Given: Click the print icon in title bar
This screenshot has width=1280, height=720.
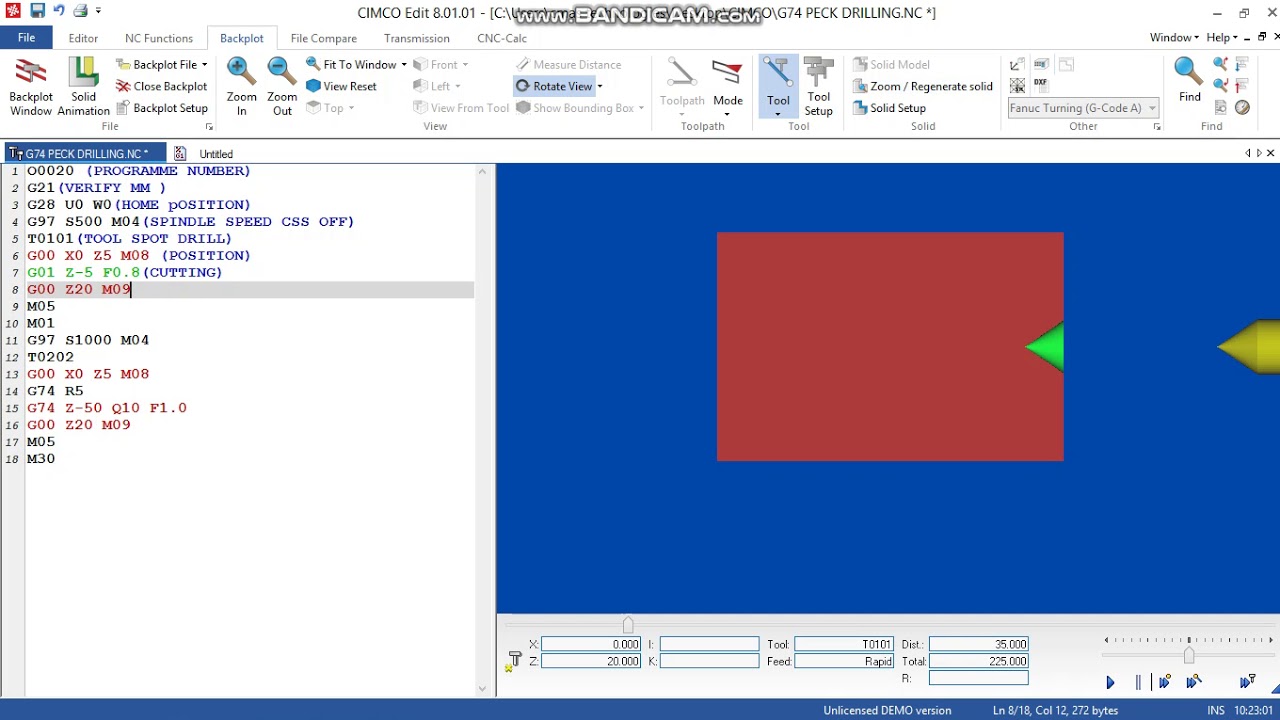Looking at the screenshot, I should point(80,11).
